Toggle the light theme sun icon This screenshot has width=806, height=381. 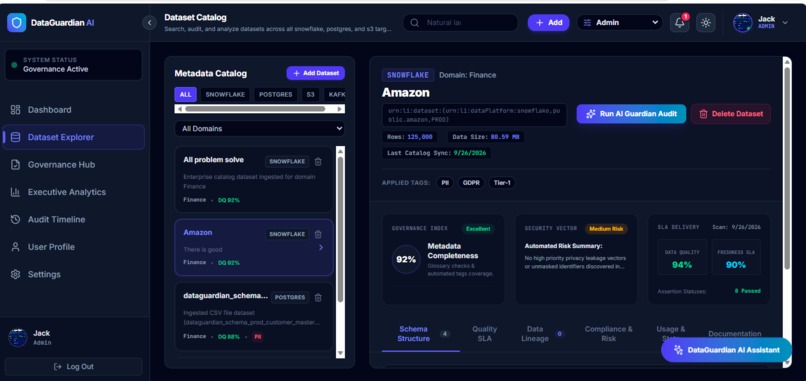[x=706, y=23]
